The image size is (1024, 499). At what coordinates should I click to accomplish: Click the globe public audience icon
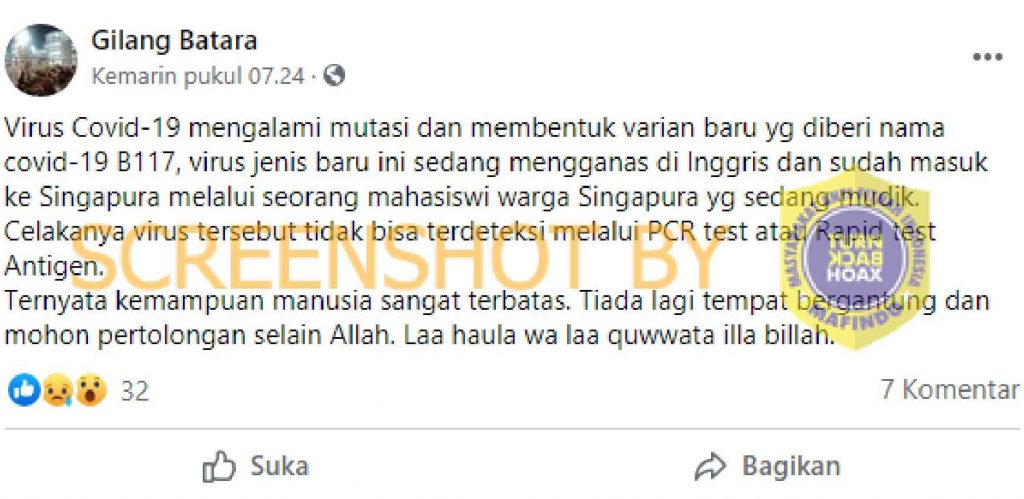click(334, 76)
